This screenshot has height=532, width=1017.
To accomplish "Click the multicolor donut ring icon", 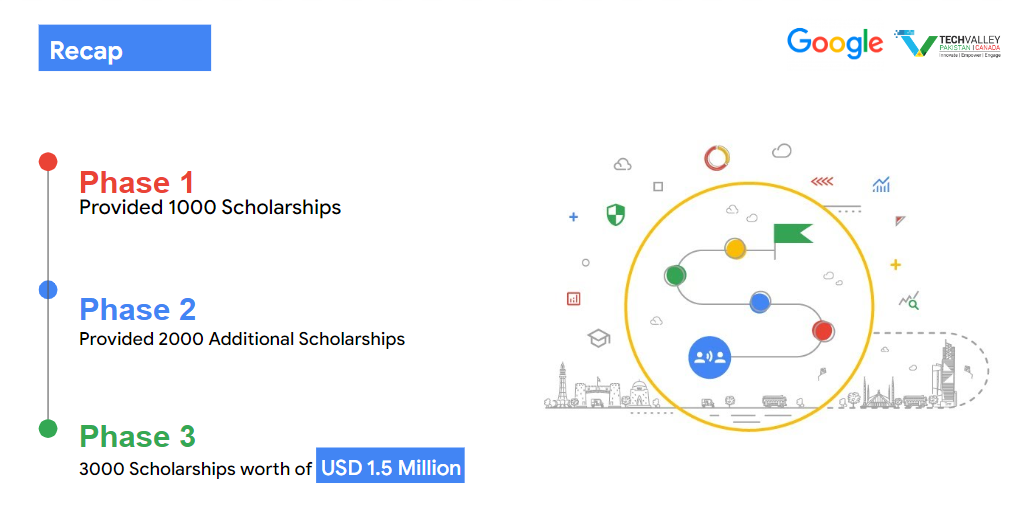I will (x=717, y=158).
